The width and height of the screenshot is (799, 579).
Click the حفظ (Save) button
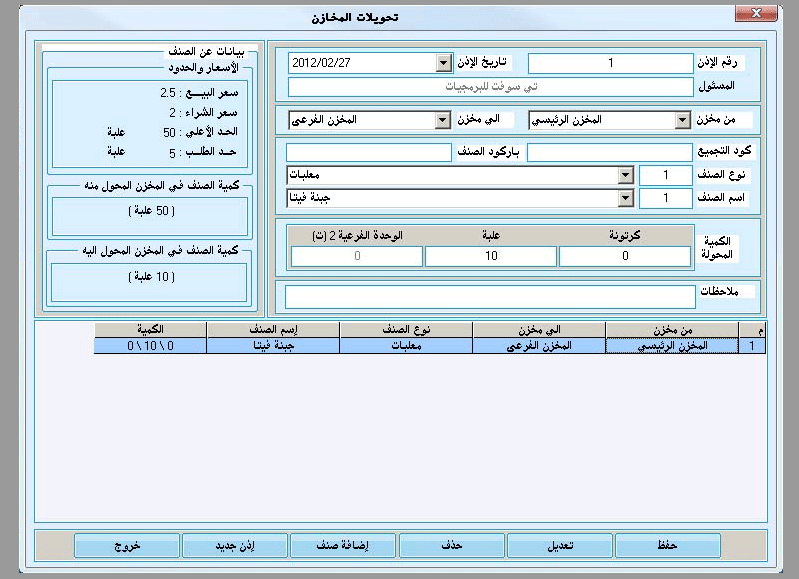point(668,545)
